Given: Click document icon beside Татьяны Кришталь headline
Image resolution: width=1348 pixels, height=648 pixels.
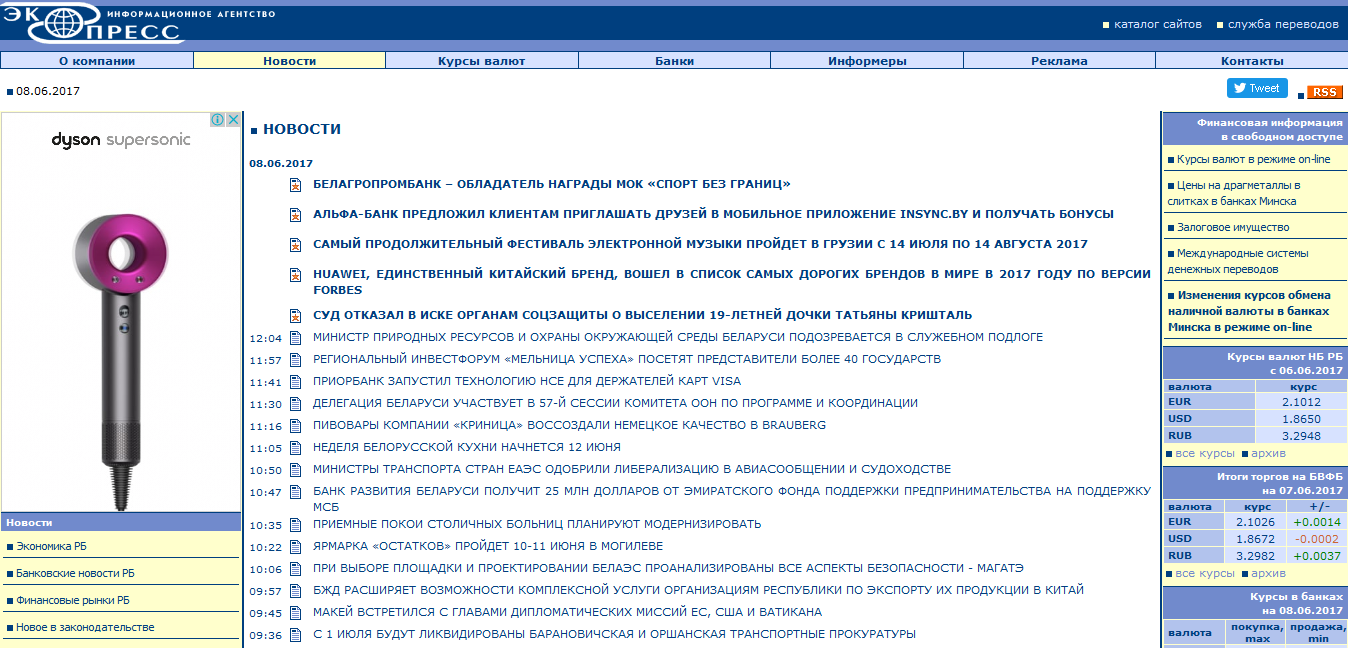Looking at the screenshot, I should tap(295, 316).
